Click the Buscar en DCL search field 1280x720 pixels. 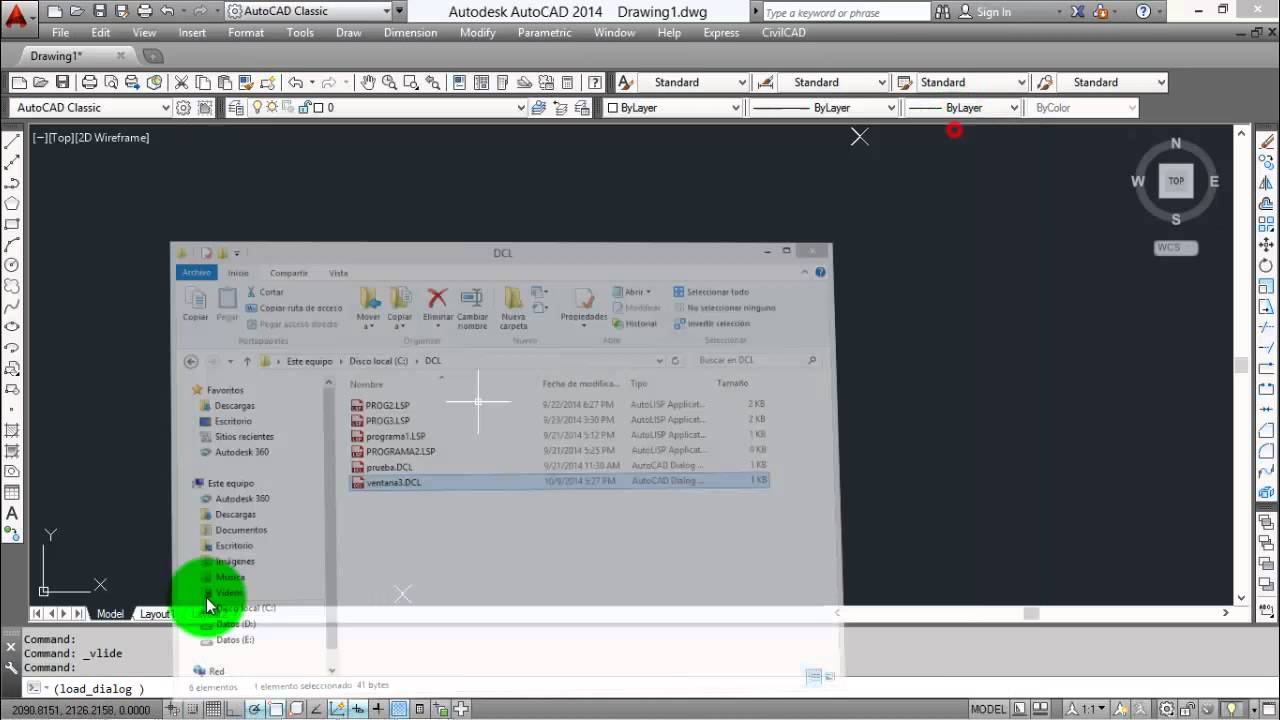[758, 360]
